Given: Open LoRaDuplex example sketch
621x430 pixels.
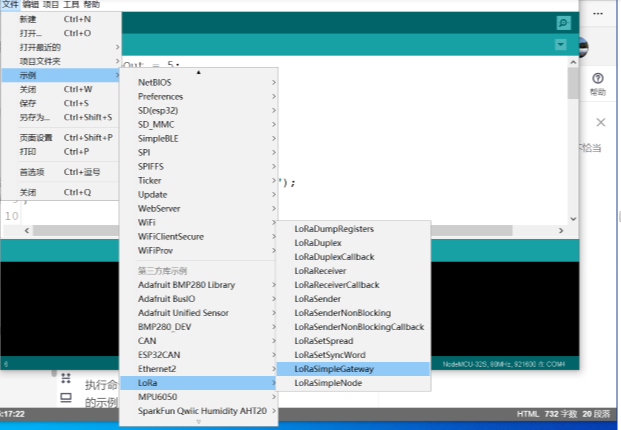Looking at the screenshot, I should (353, 243).
